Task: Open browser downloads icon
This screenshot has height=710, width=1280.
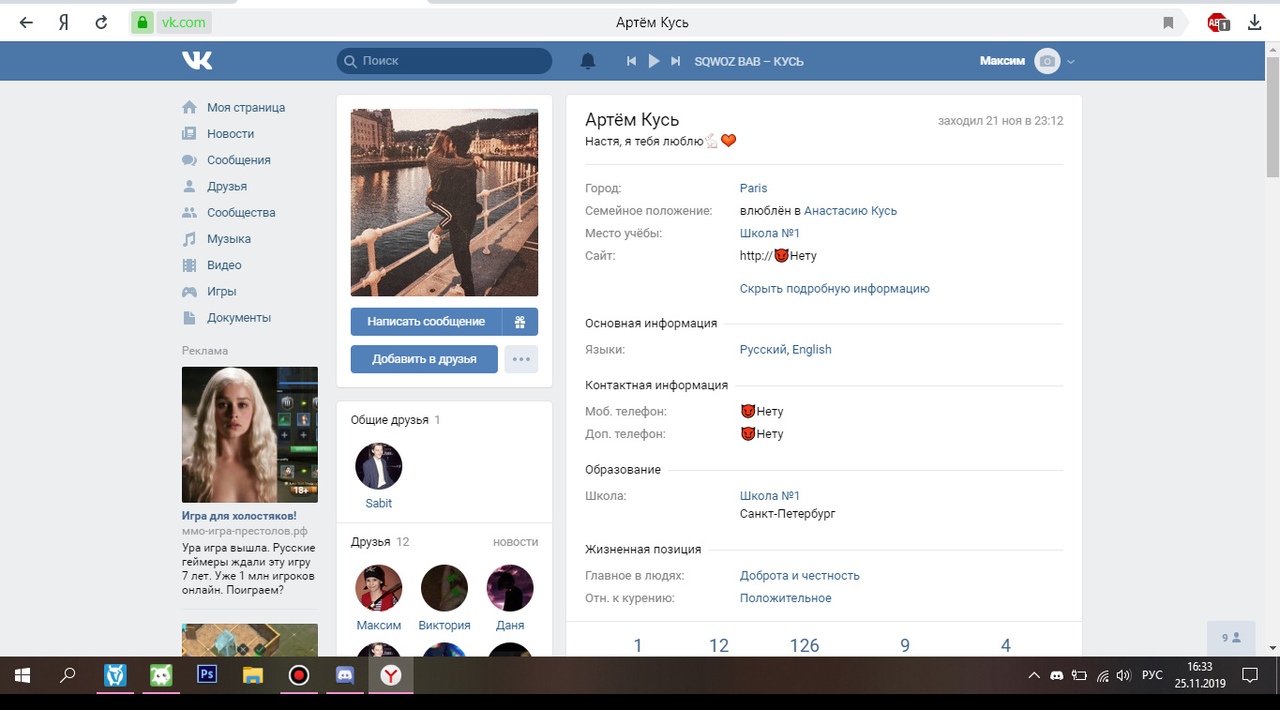Action: click(x=1254, y=22)
